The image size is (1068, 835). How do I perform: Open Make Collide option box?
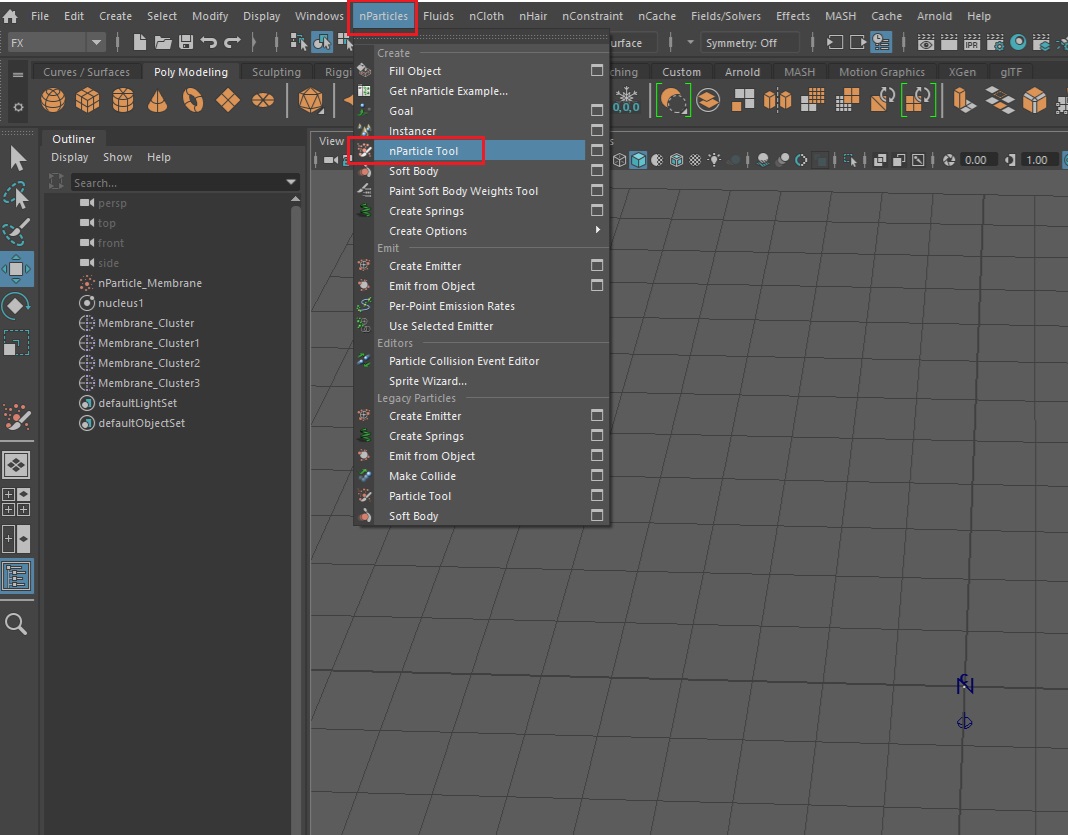(597, 475)
